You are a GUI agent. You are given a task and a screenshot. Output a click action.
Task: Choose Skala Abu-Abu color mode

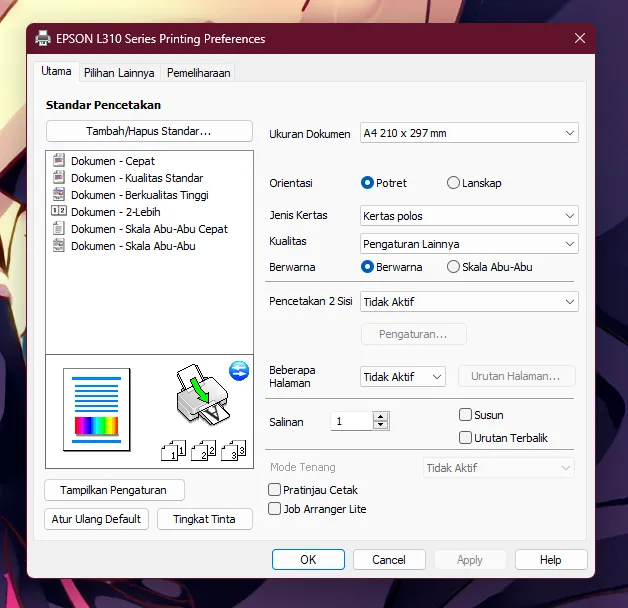point(454,267)
